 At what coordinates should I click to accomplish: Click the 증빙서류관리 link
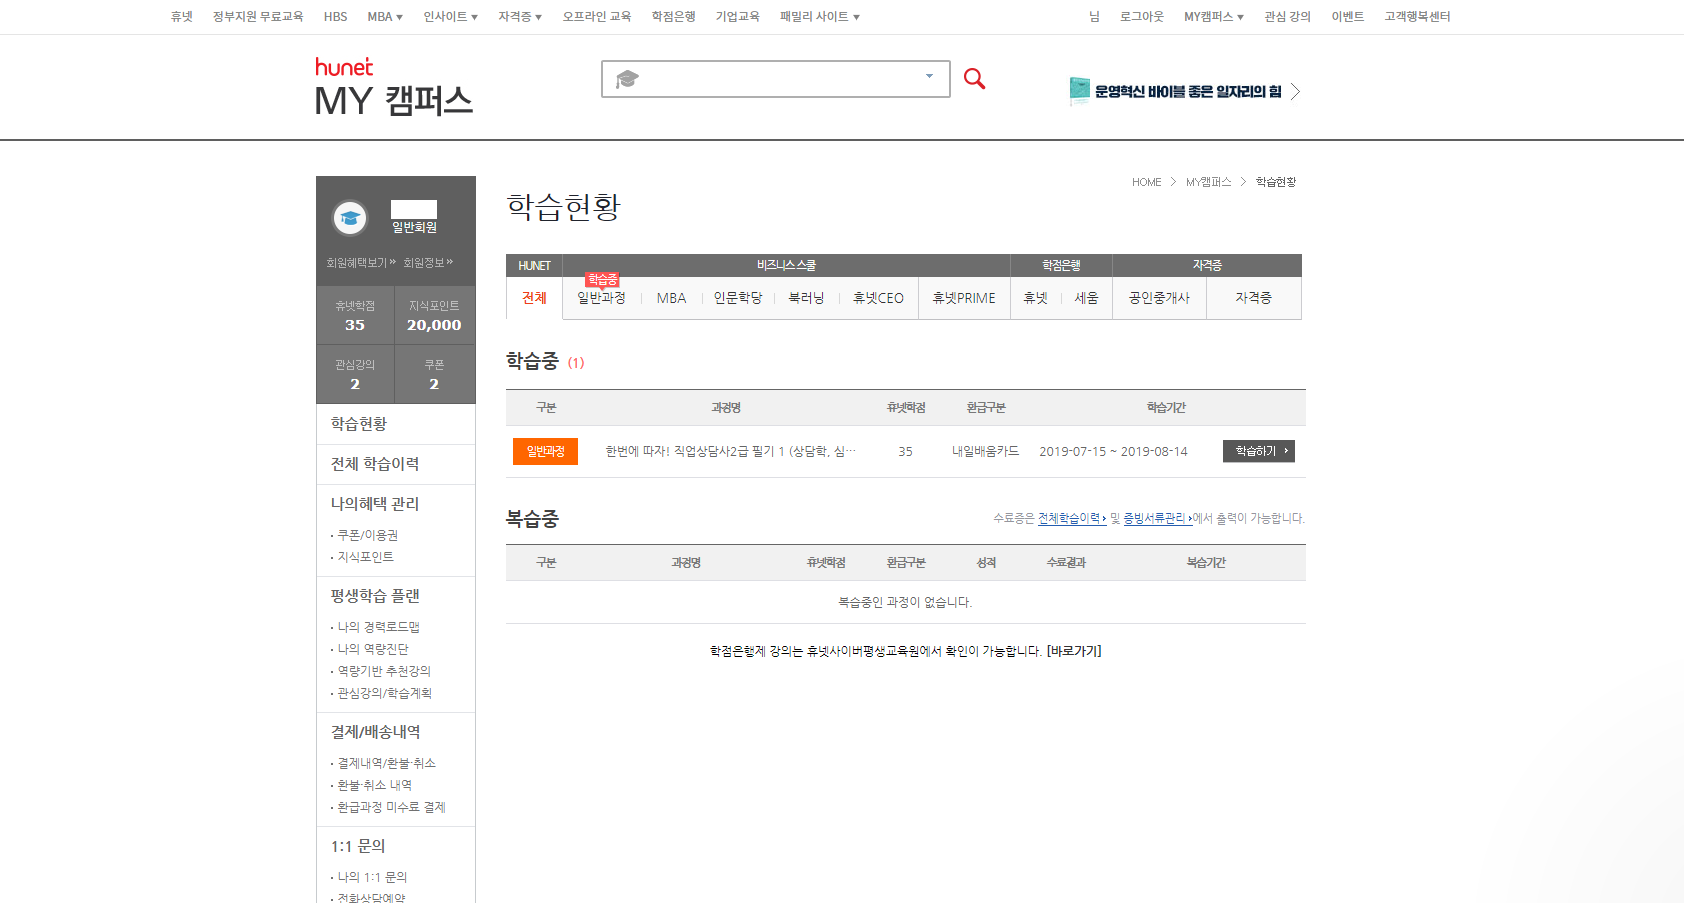click(1157, 518)
